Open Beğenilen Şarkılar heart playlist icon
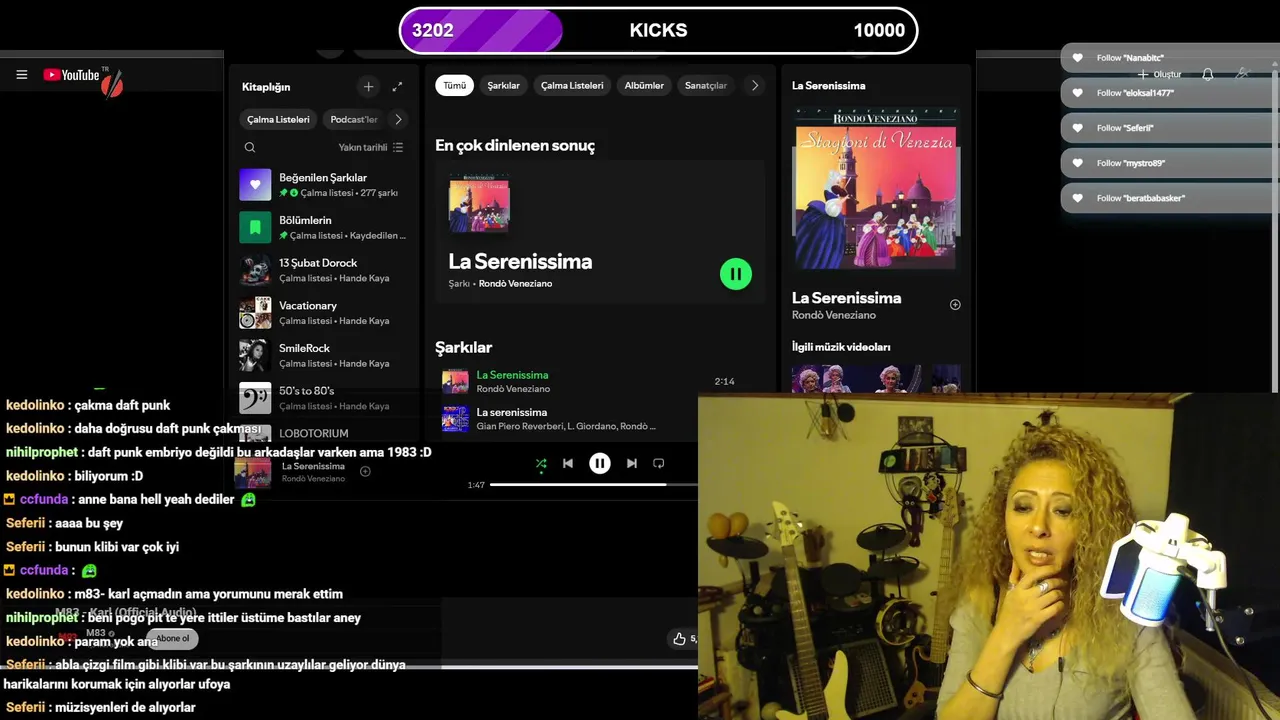Screen dimensions: 1280x720 pyautogui.click(x=255, y=185)
